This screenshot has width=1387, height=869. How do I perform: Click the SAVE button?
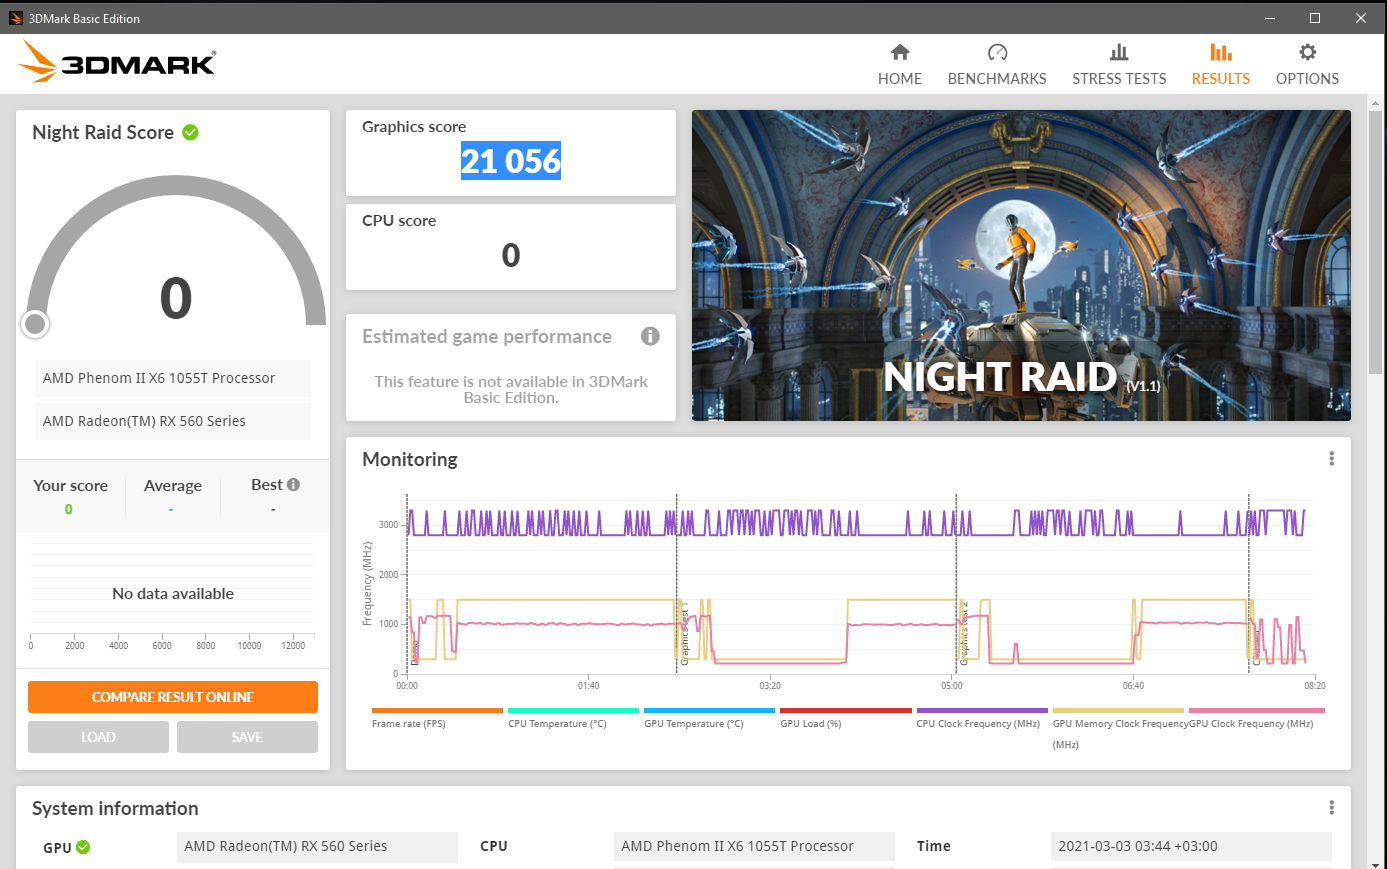[x=247, y=737]
